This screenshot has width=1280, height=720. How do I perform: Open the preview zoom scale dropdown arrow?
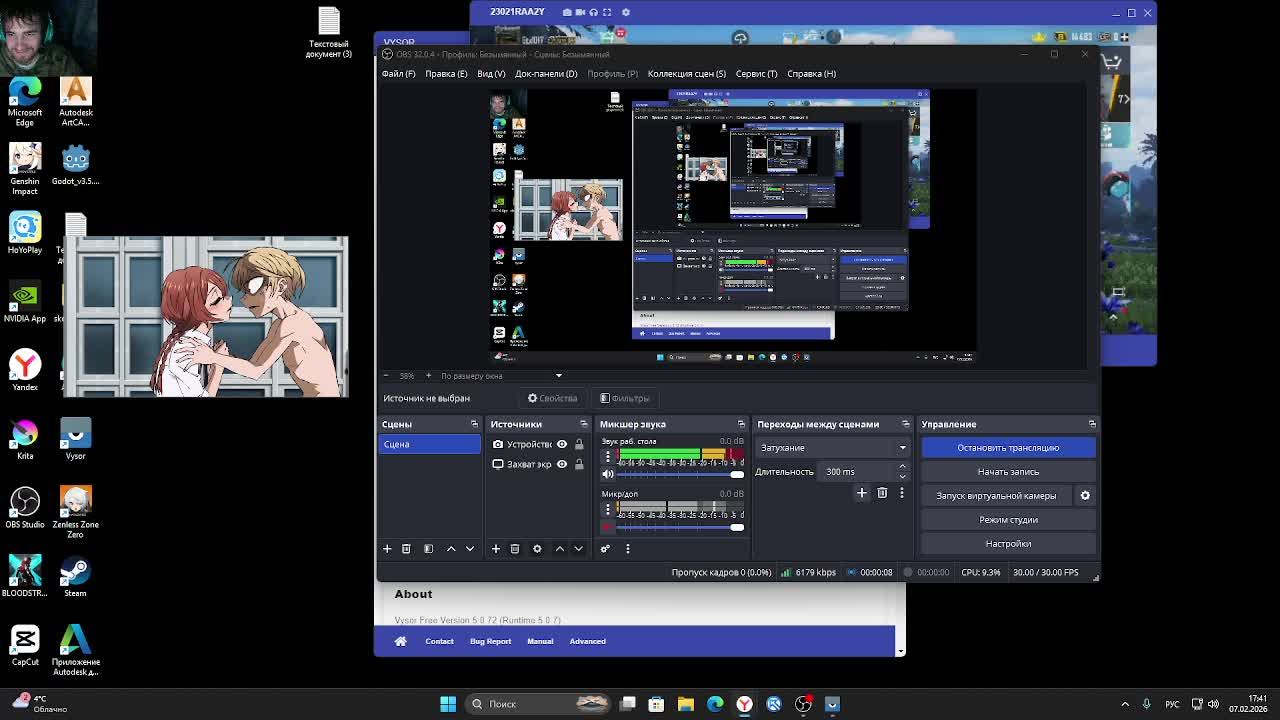(x=559, y=376)
